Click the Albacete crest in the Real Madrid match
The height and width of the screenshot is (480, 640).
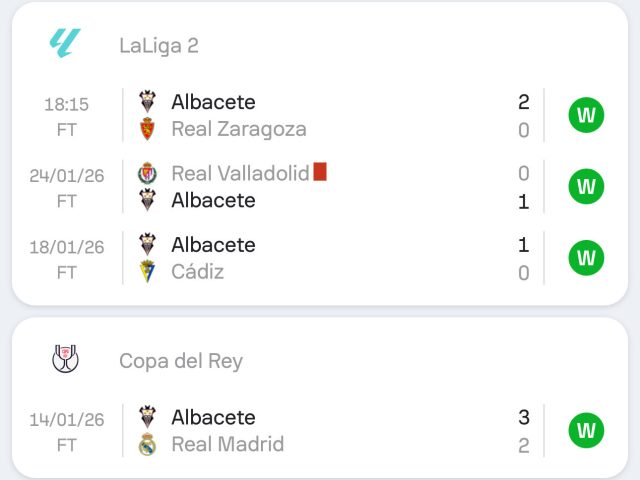pyautogui.click(x=148, y=417)
